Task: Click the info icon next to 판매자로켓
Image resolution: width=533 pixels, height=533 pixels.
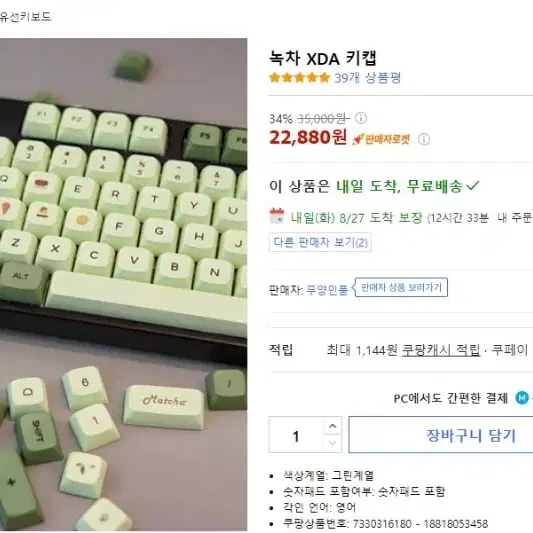Action: click(x=424, y=139)
